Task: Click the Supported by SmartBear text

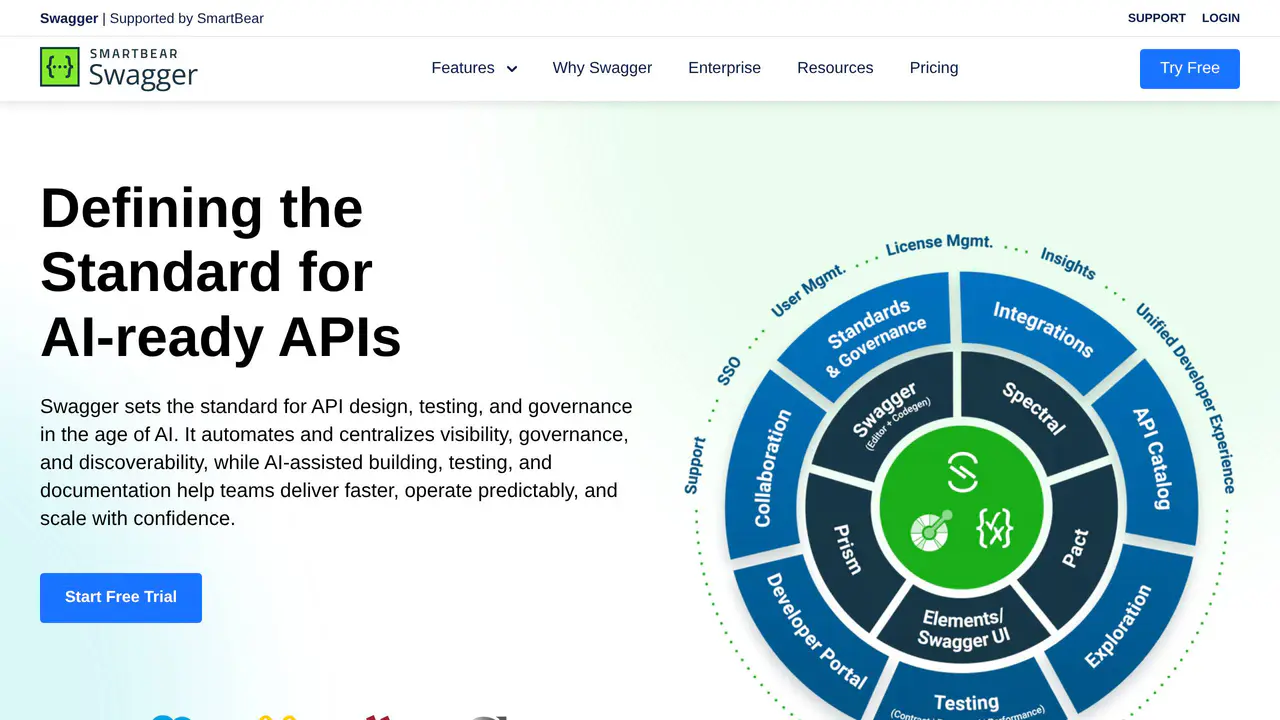Action: point(187,18)
